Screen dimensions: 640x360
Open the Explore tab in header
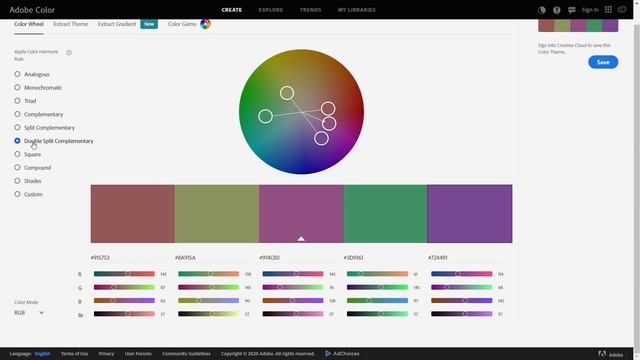[x=271, y=10]
